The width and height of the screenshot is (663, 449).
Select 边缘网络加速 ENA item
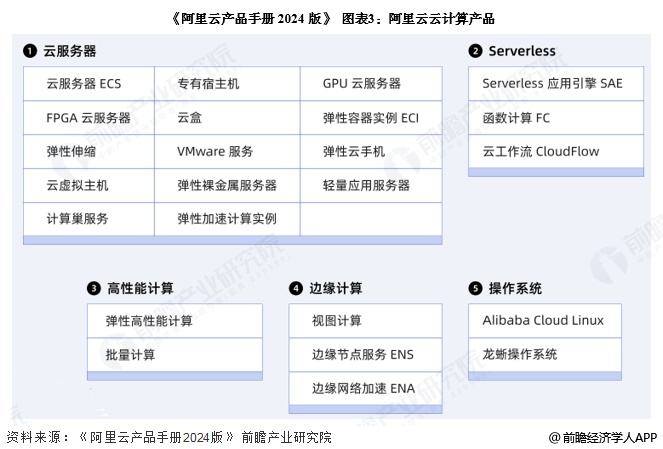click(x=365, y=388)
